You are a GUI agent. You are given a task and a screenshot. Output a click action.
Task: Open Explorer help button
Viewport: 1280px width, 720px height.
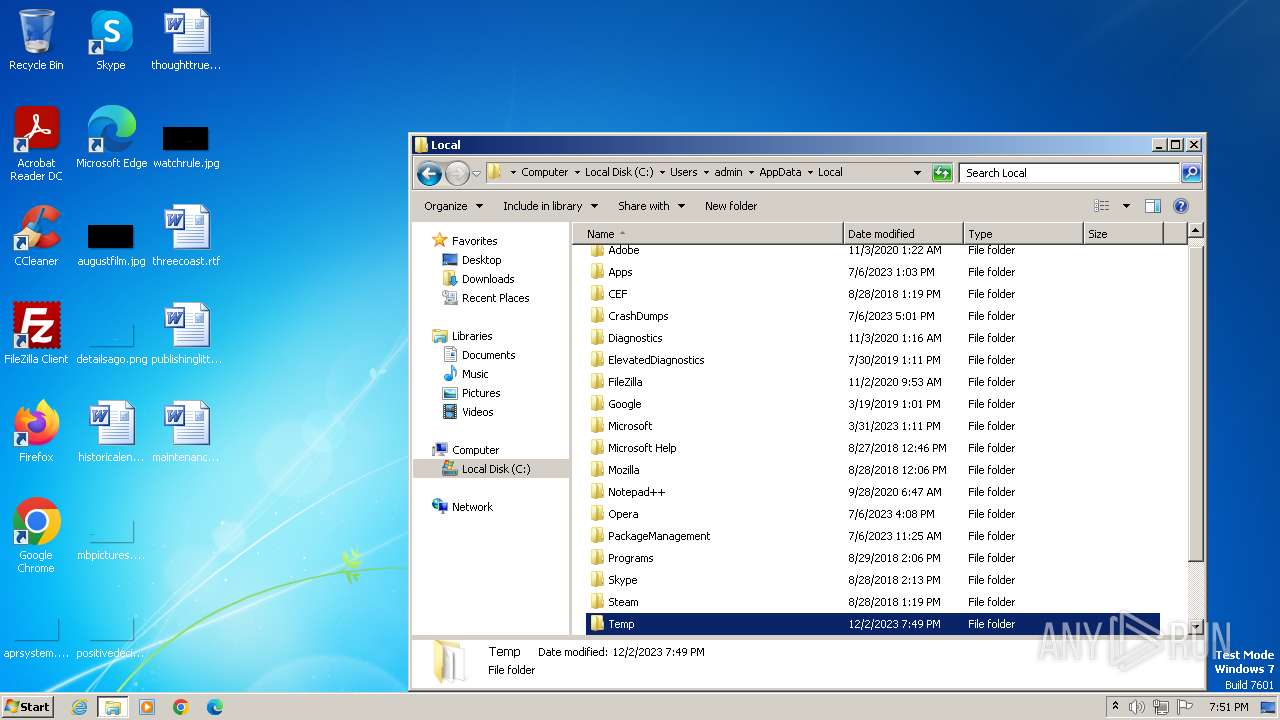pyautogui.click(x=1180, y=206)
